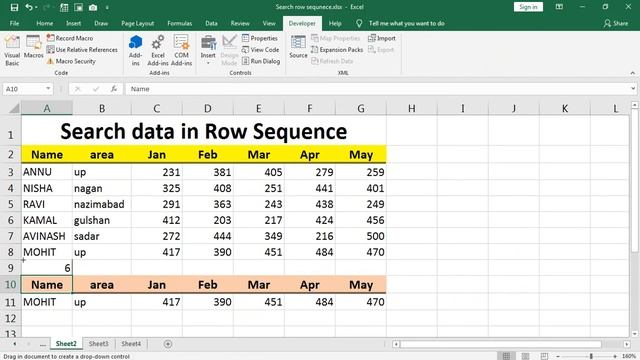
Task: Toggle Use Relative References
Action: point(82,49)
